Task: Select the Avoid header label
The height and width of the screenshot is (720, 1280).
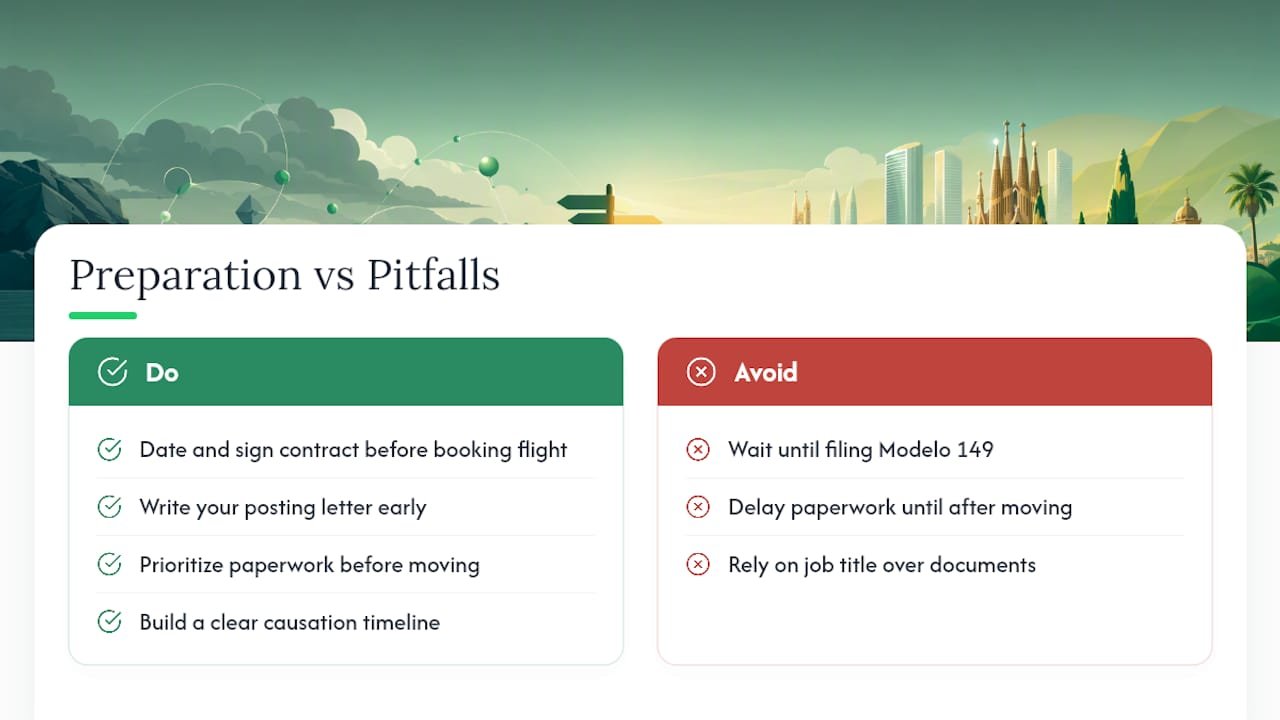Action: (x=766, y=373)
